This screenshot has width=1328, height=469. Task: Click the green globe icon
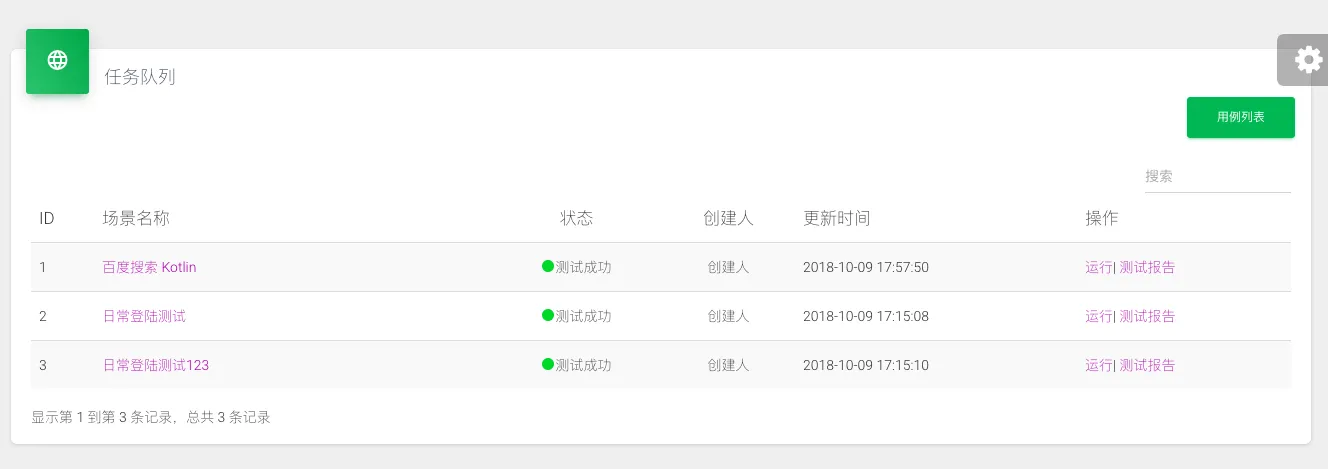[x=57, y=61]
